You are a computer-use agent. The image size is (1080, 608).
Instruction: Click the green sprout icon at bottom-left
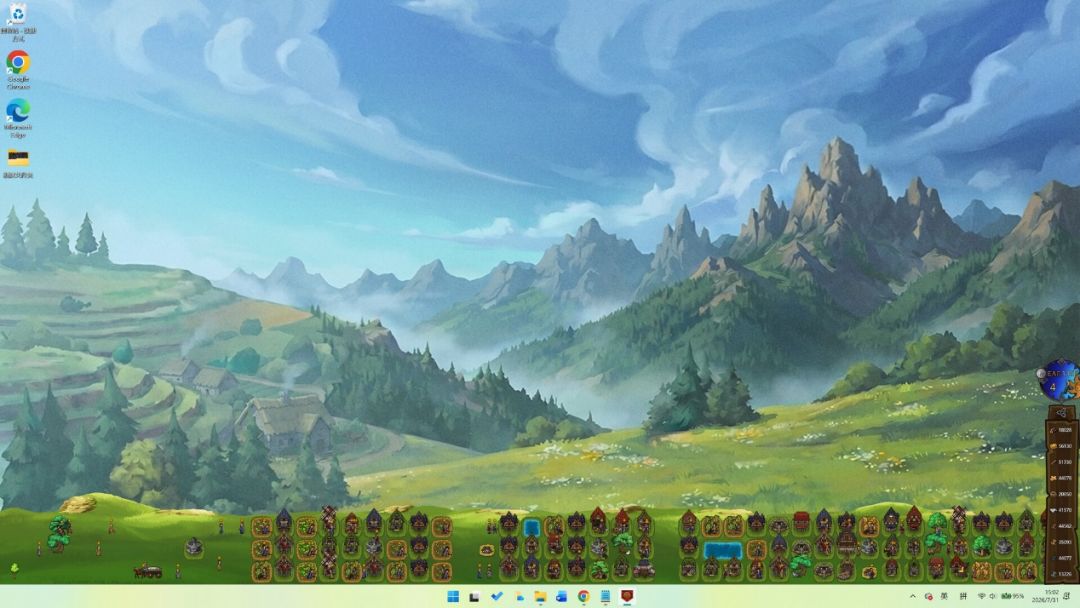pyautogui.click(x=14, y=568)
